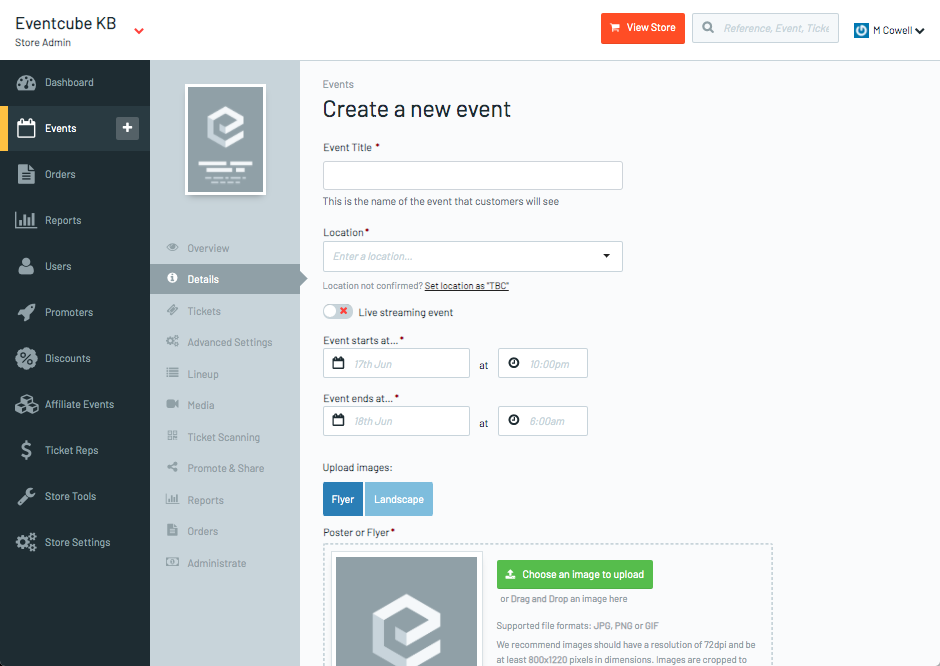Open the M Cowell account menu
The image size is (940, 666).
tap(888, 30)
